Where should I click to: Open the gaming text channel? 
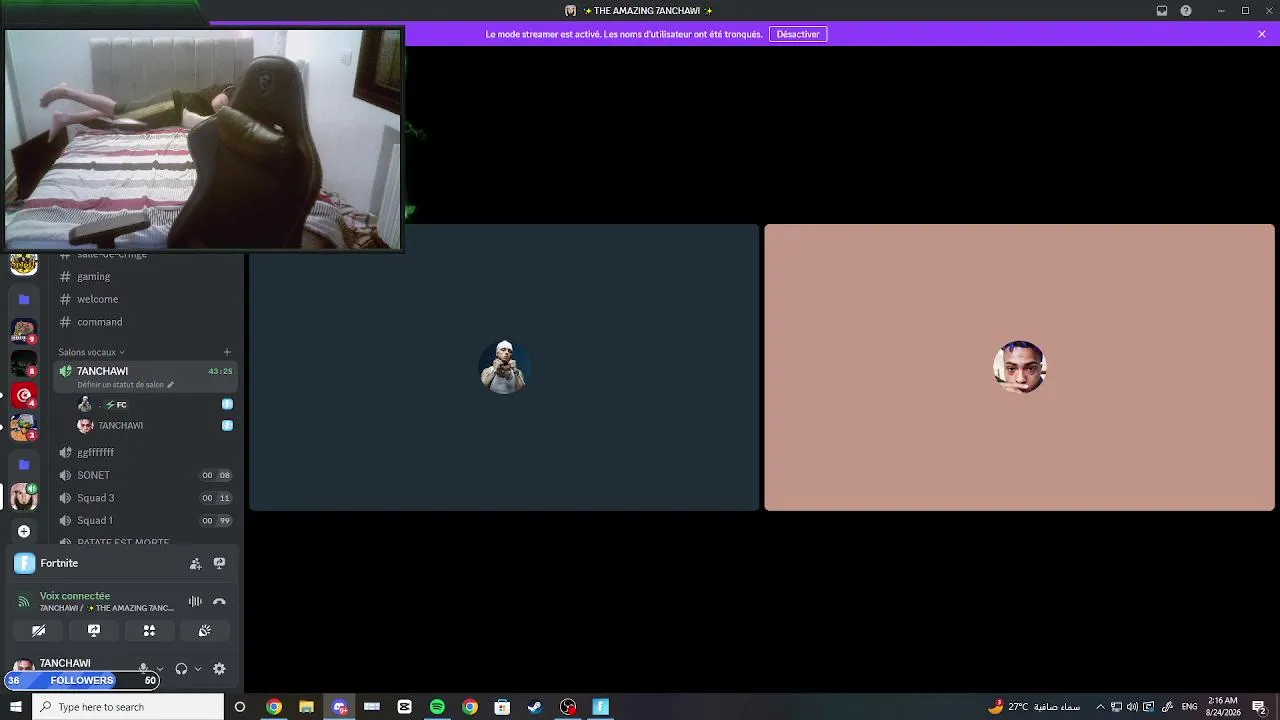click(x=145, y=276)
